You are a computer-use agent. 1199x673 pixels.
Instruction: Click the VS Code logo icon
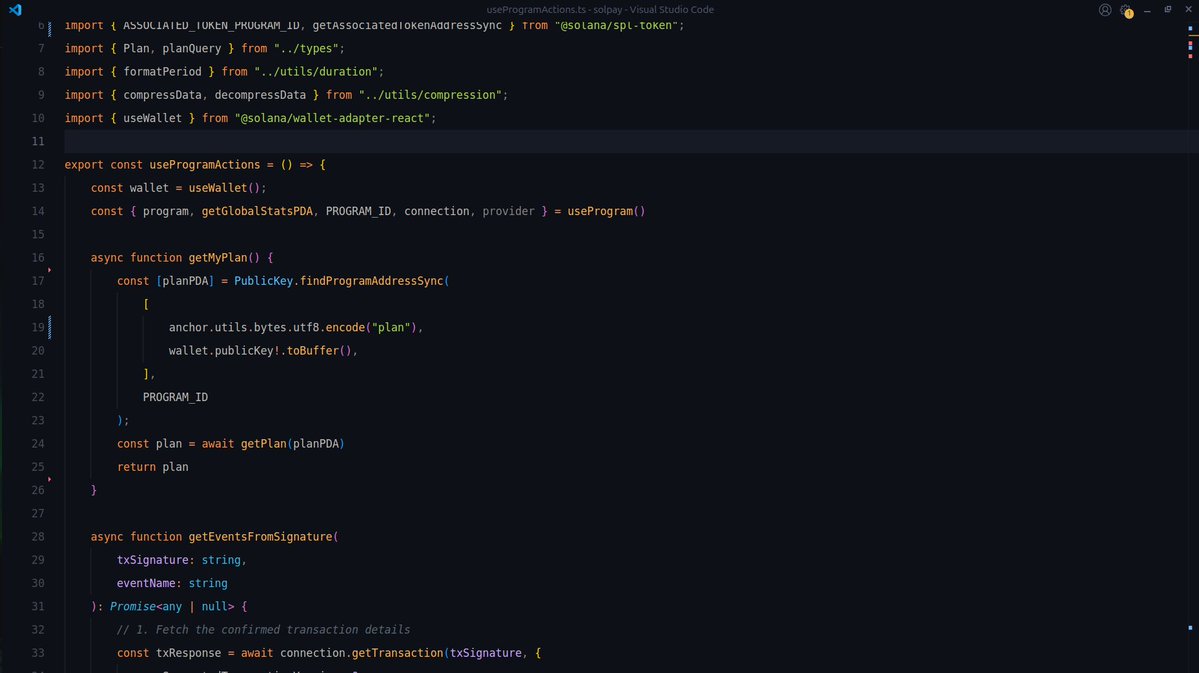click(x=15, y=10)
